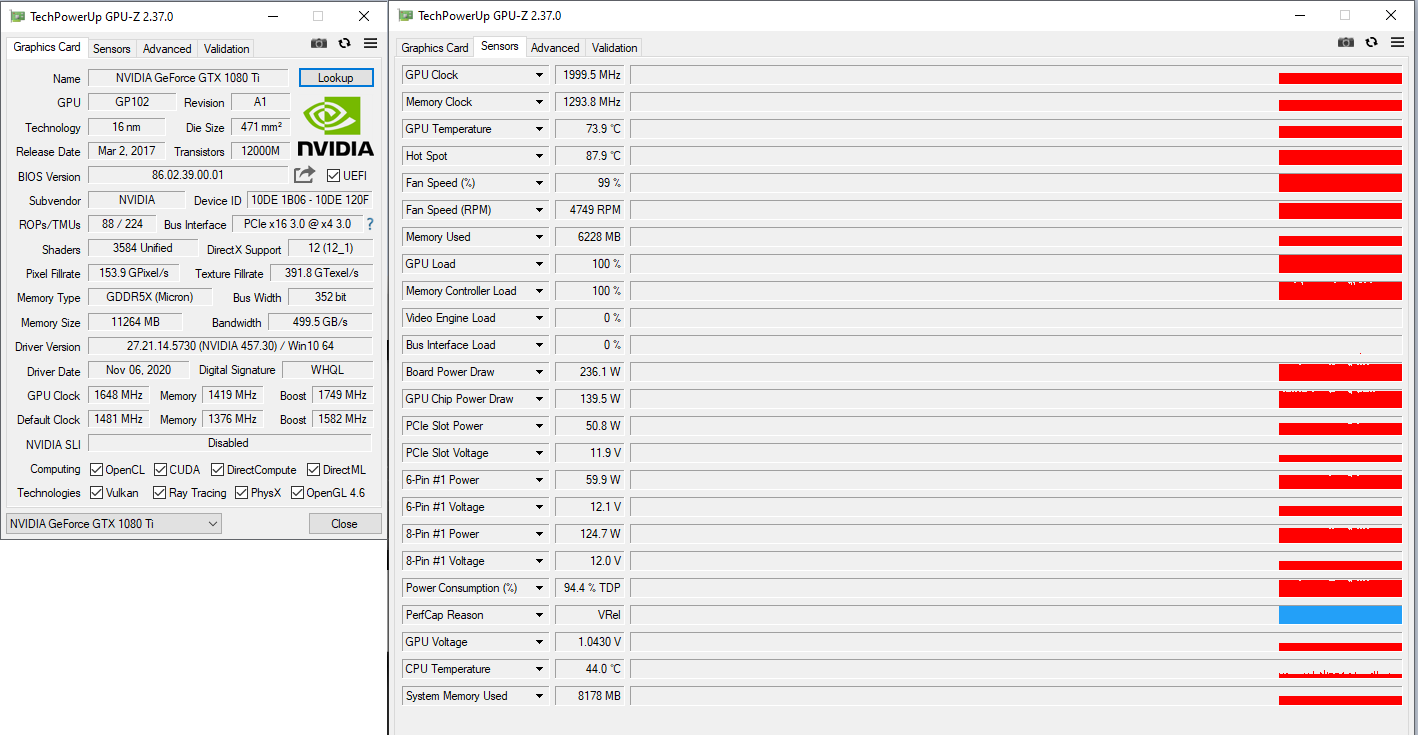
Task: Open the CPU Temperature sensor dropdown arrow
Action: point(540,669)
